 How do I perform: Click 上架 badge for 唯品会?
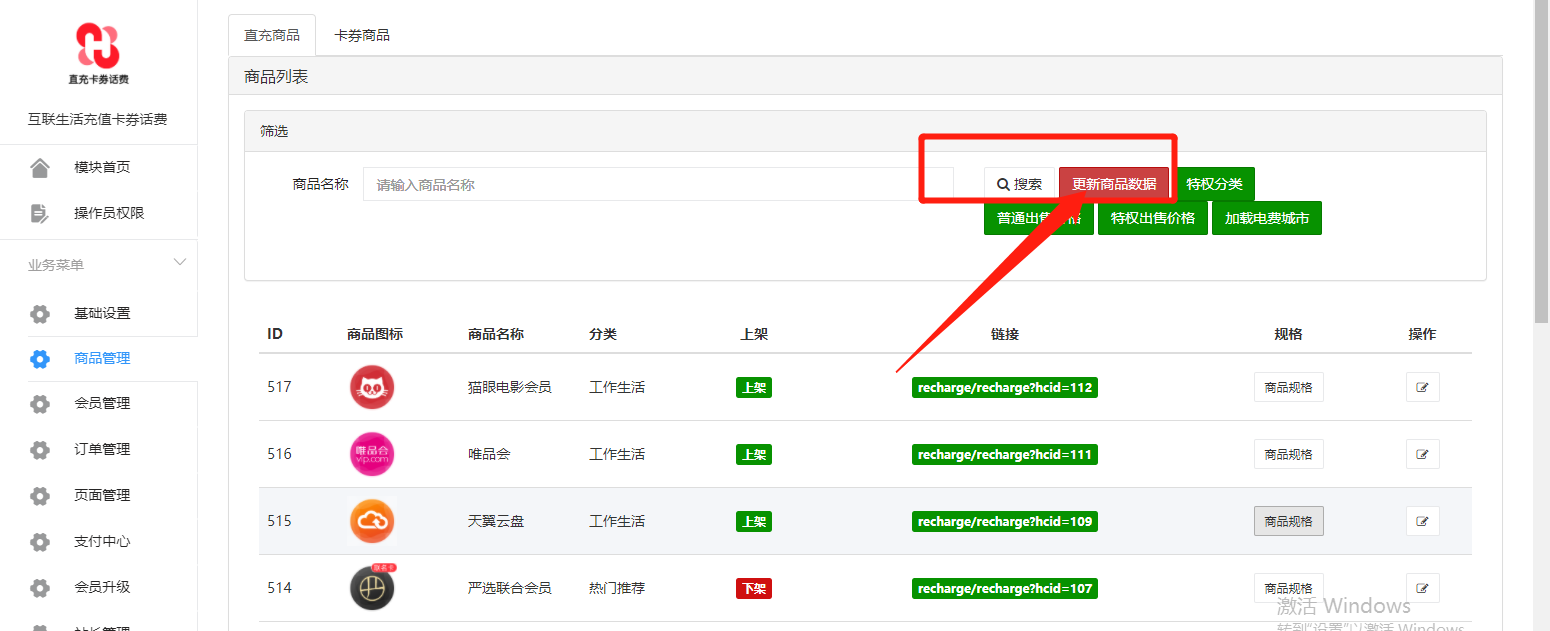754,455
